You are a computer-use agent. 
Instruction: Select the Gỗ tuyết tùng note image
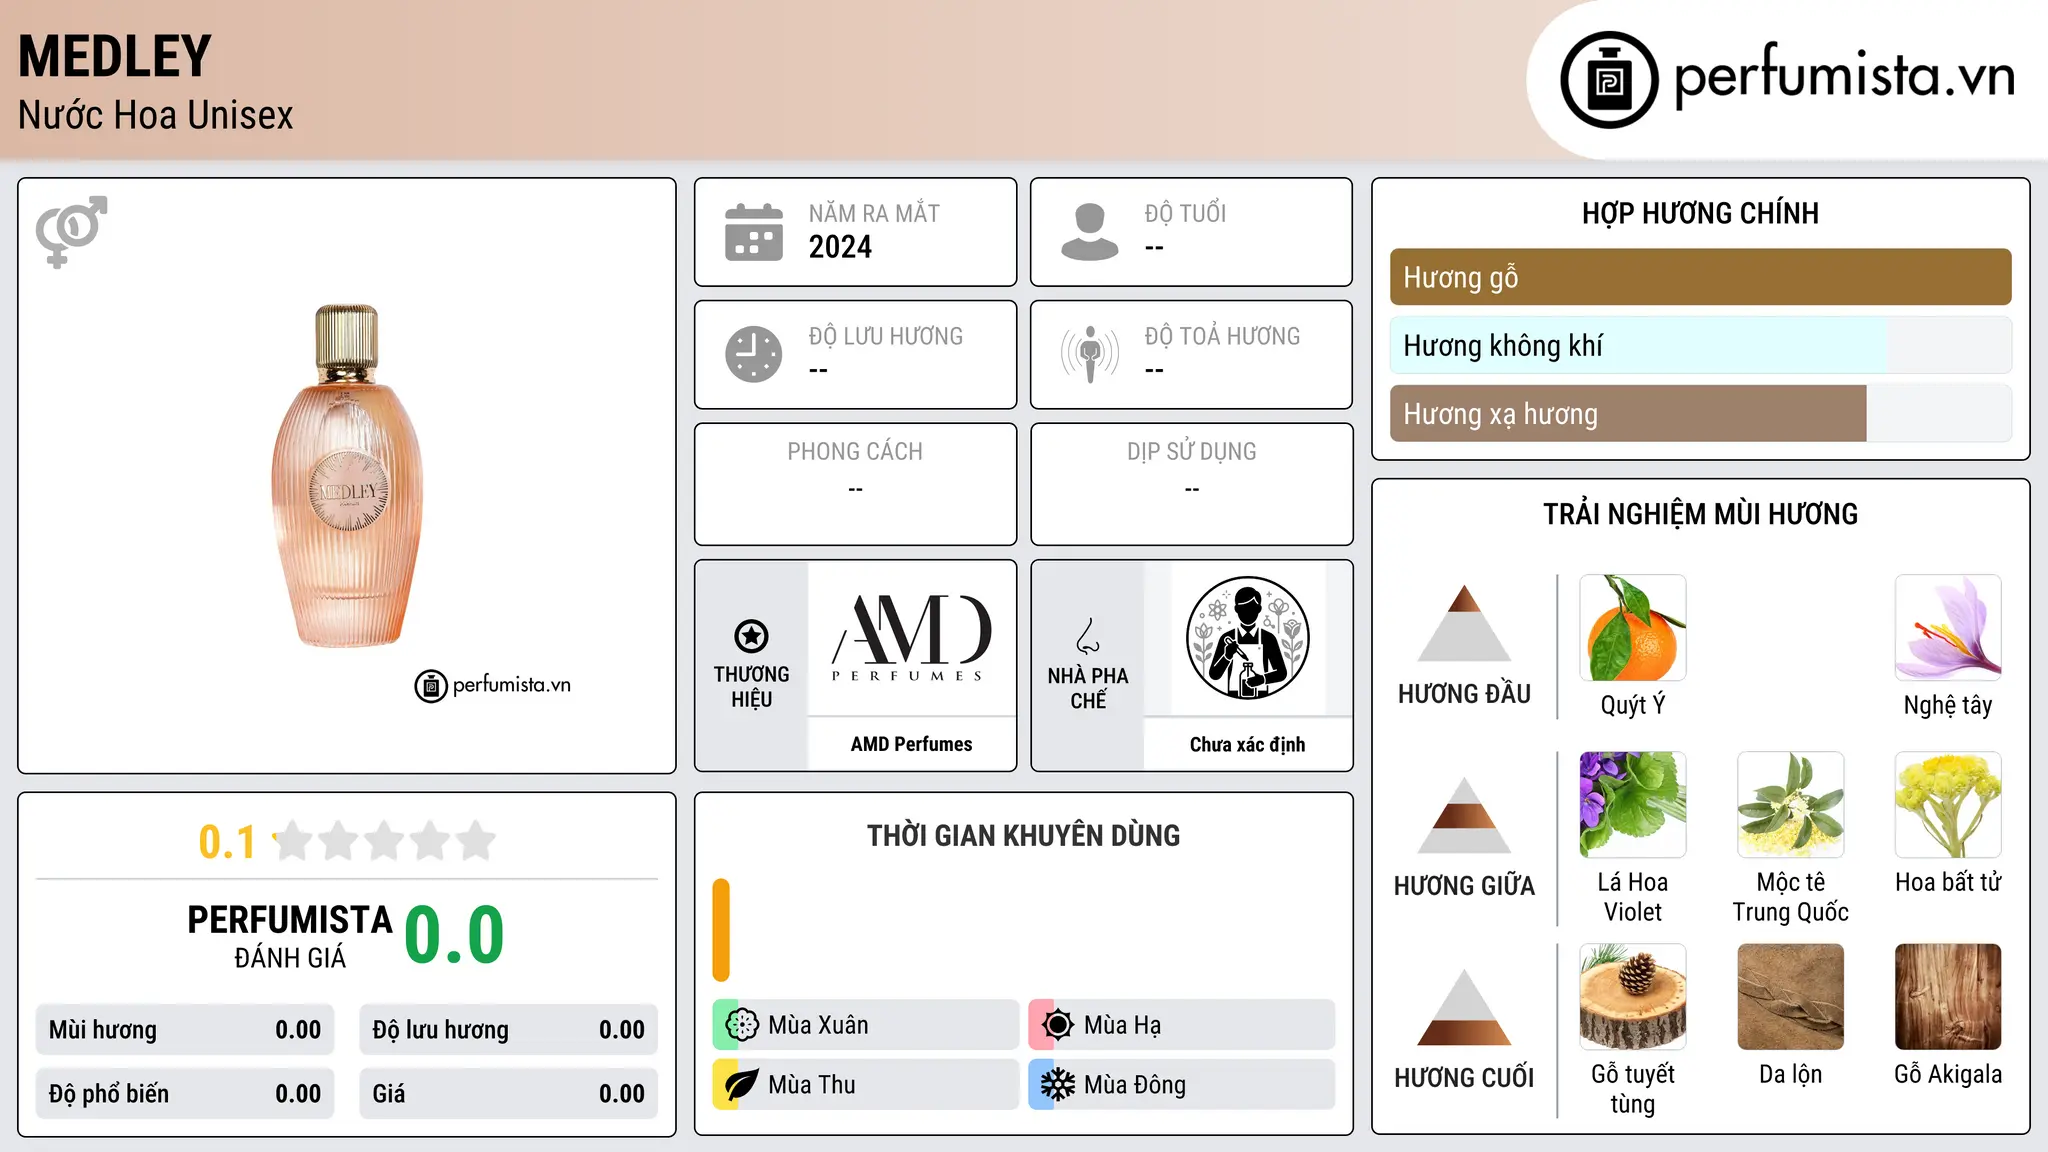1633,997
